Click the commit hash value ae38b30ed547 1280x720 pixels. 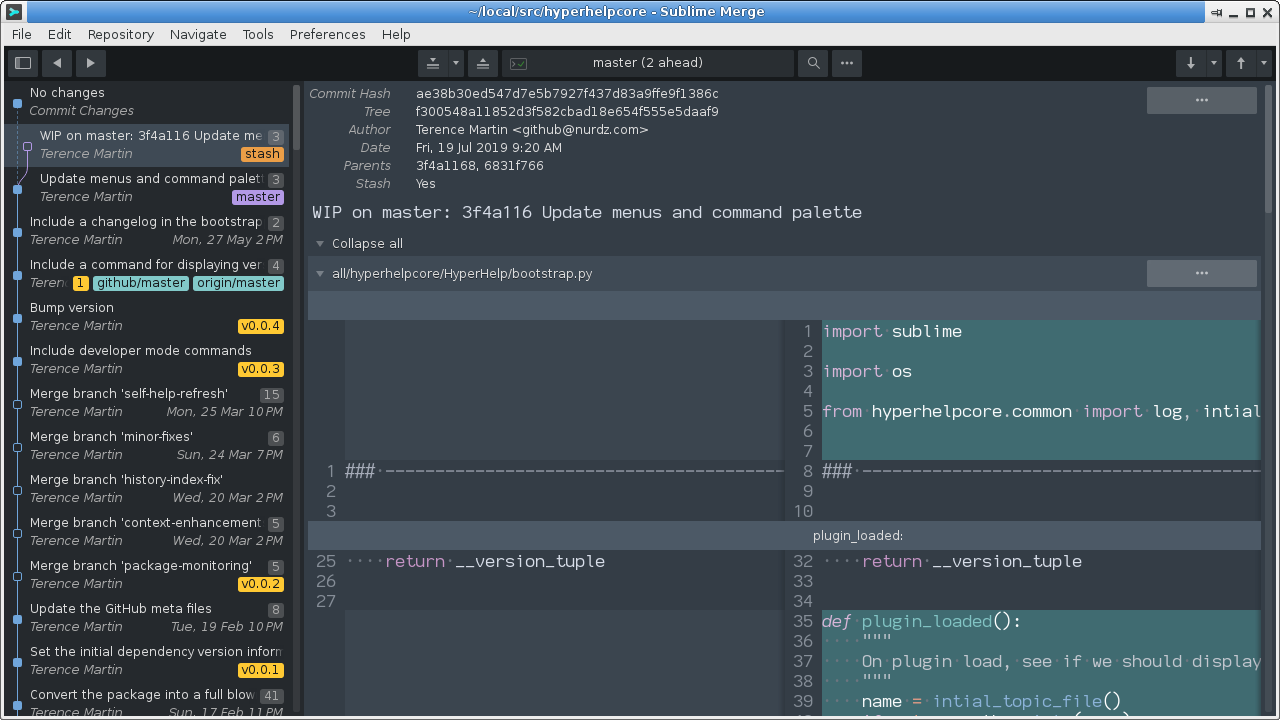click(x=567, y=94)
